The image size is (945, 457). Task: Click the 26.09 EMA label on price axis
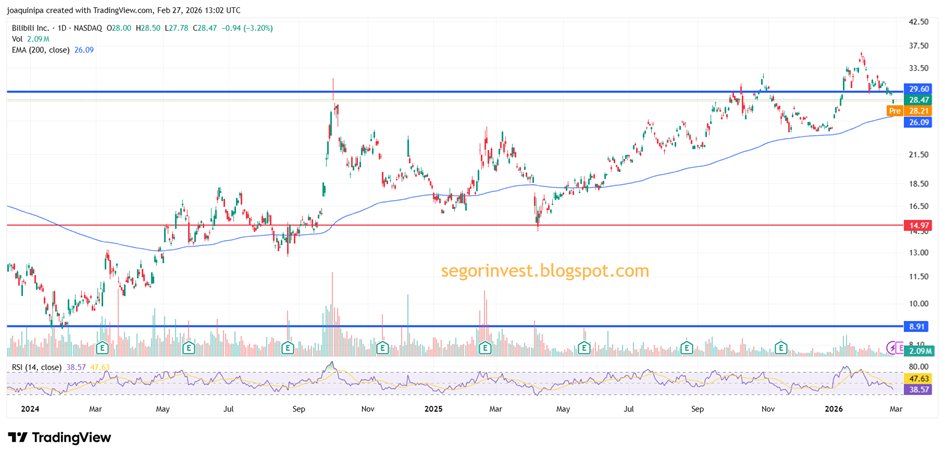click(x=918, y=122)
